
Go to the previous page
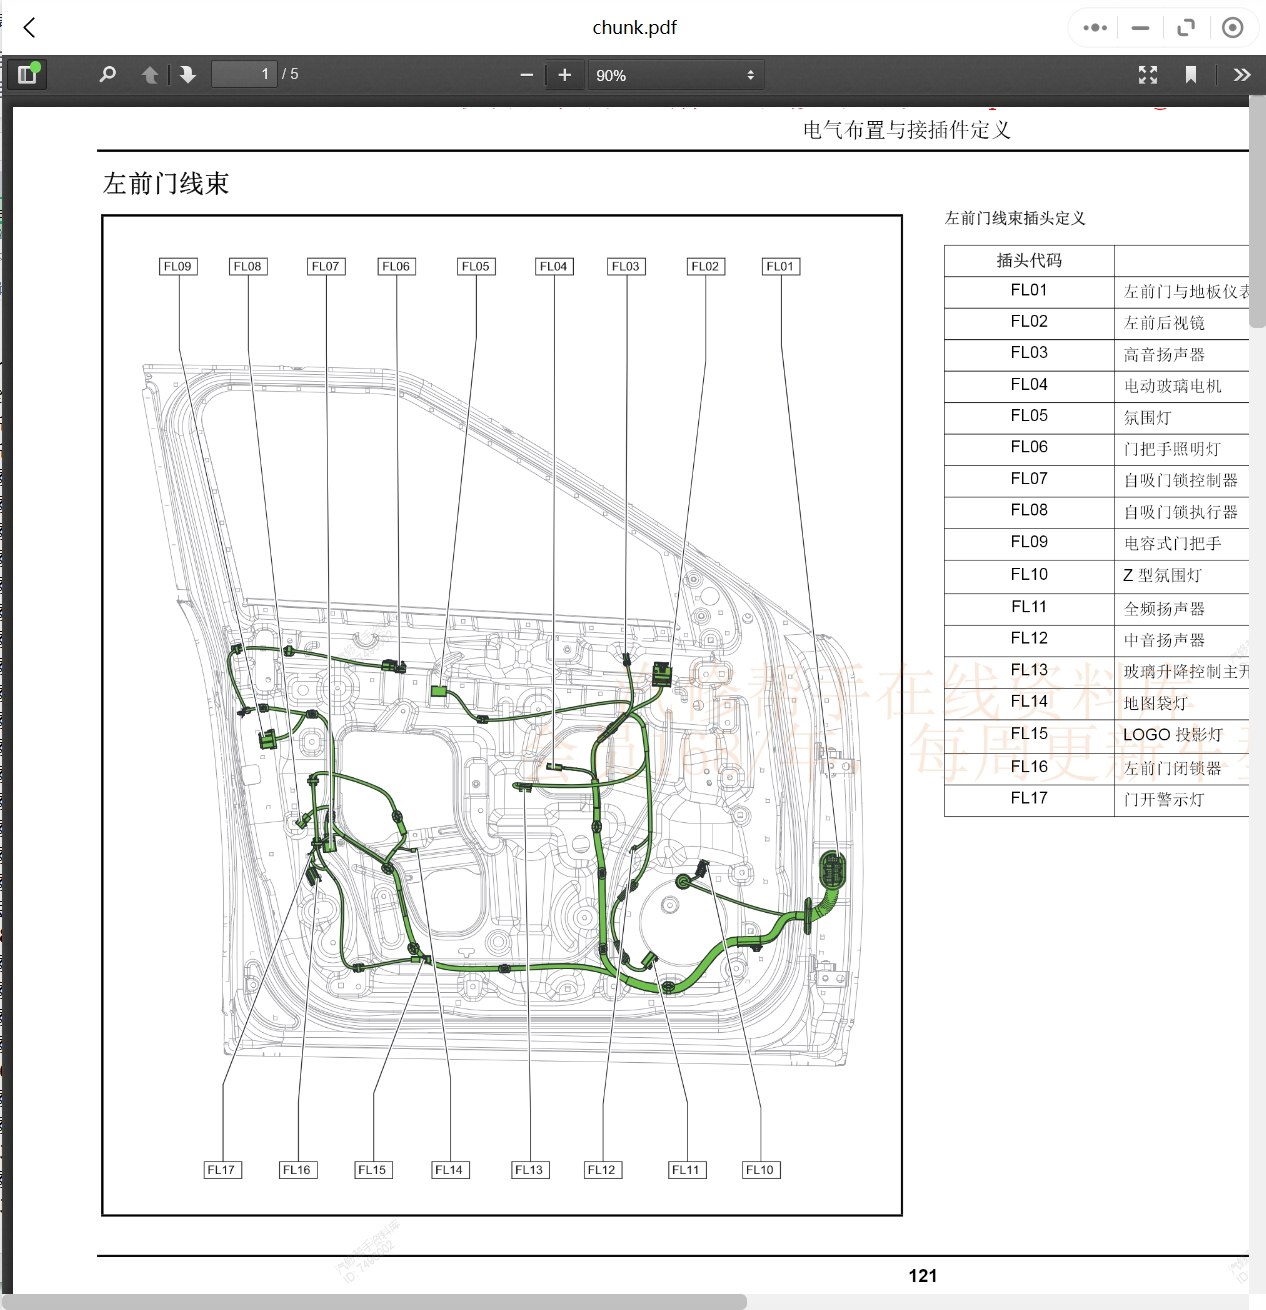[150, 75]
